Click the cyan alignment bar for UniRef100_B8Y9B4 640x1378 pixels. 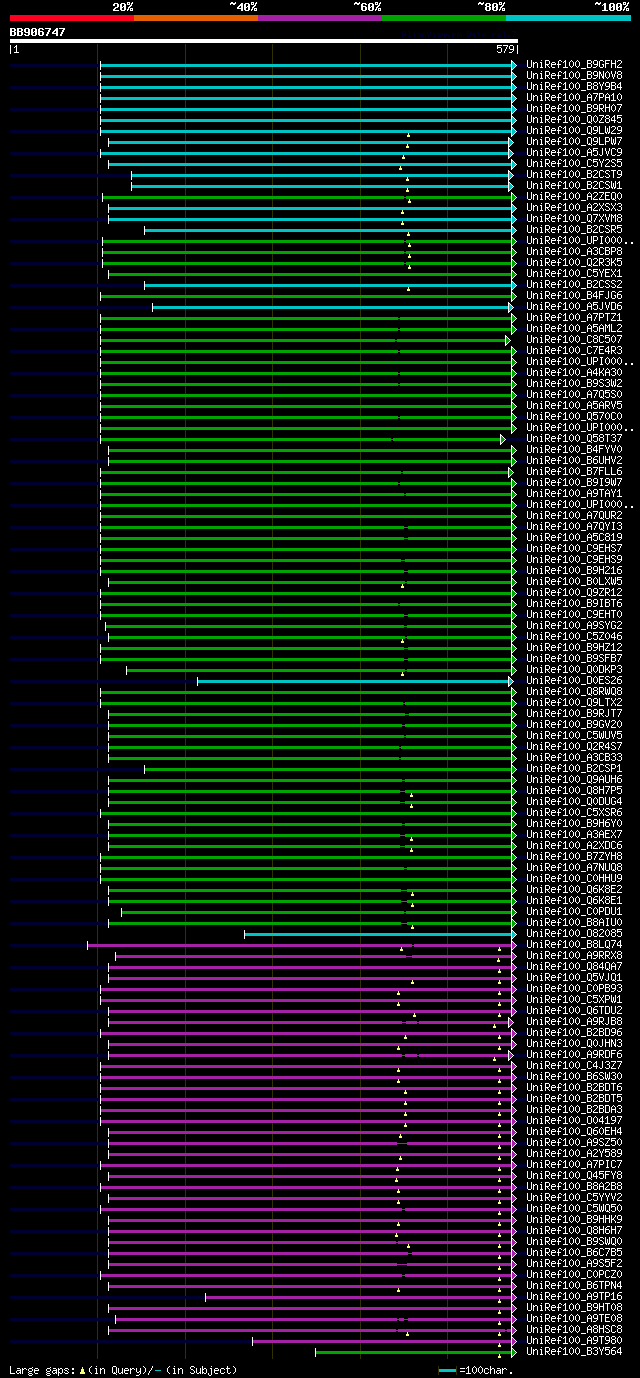tap(308, 87)
